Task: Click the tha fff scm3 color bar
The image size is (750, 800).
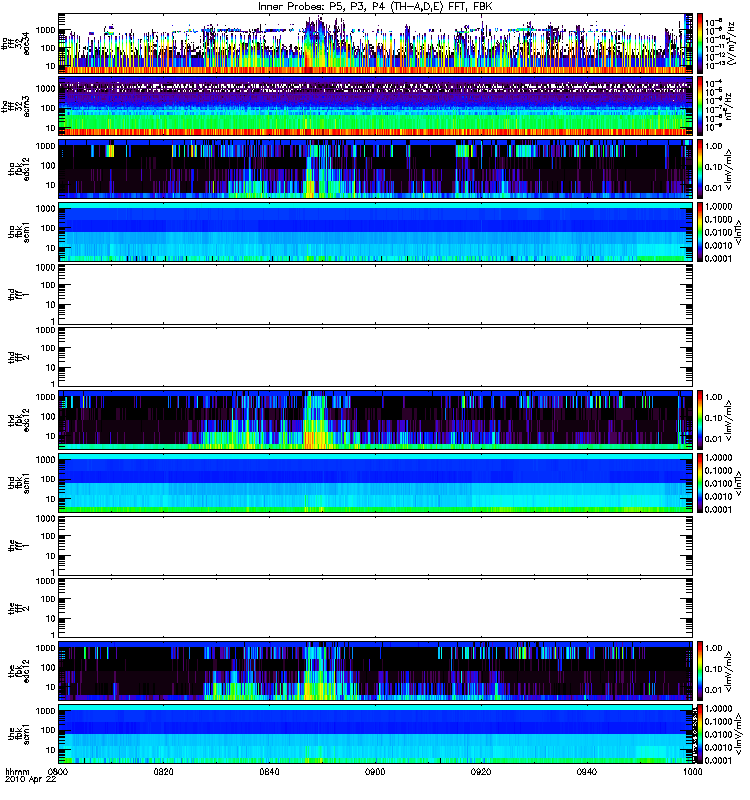Action: pos(700,106)
